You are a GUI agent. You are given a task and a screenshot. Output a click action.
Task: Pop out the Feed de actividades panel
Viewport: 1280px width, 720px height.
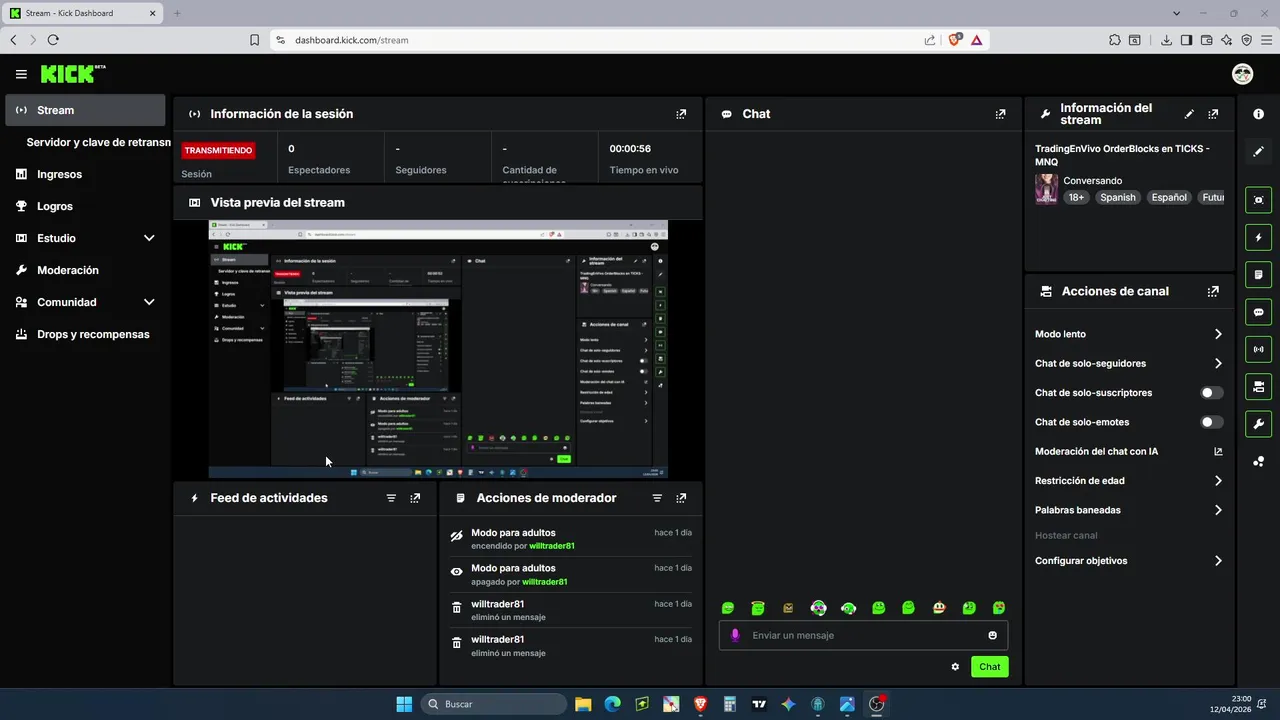coord(415,498)
